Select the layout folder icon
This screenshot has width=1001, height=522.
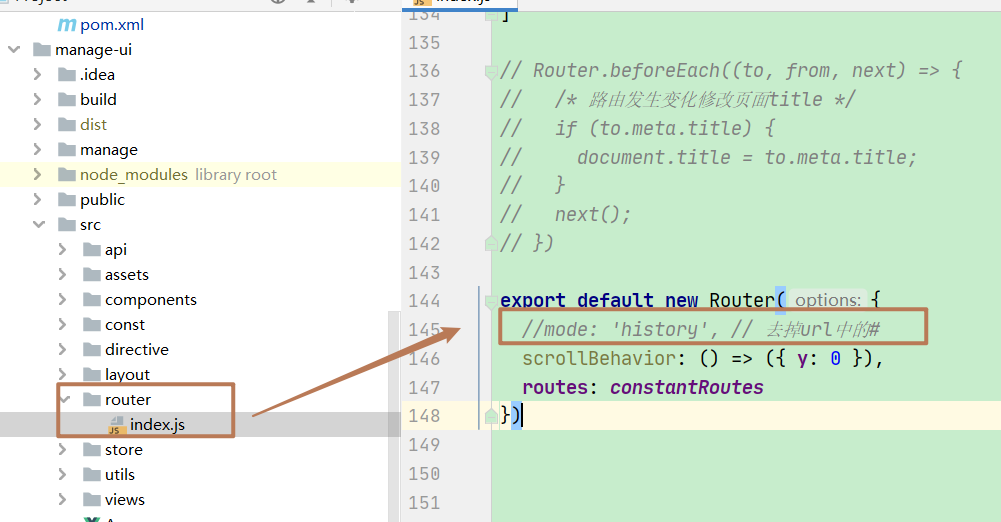coord(92,375)
